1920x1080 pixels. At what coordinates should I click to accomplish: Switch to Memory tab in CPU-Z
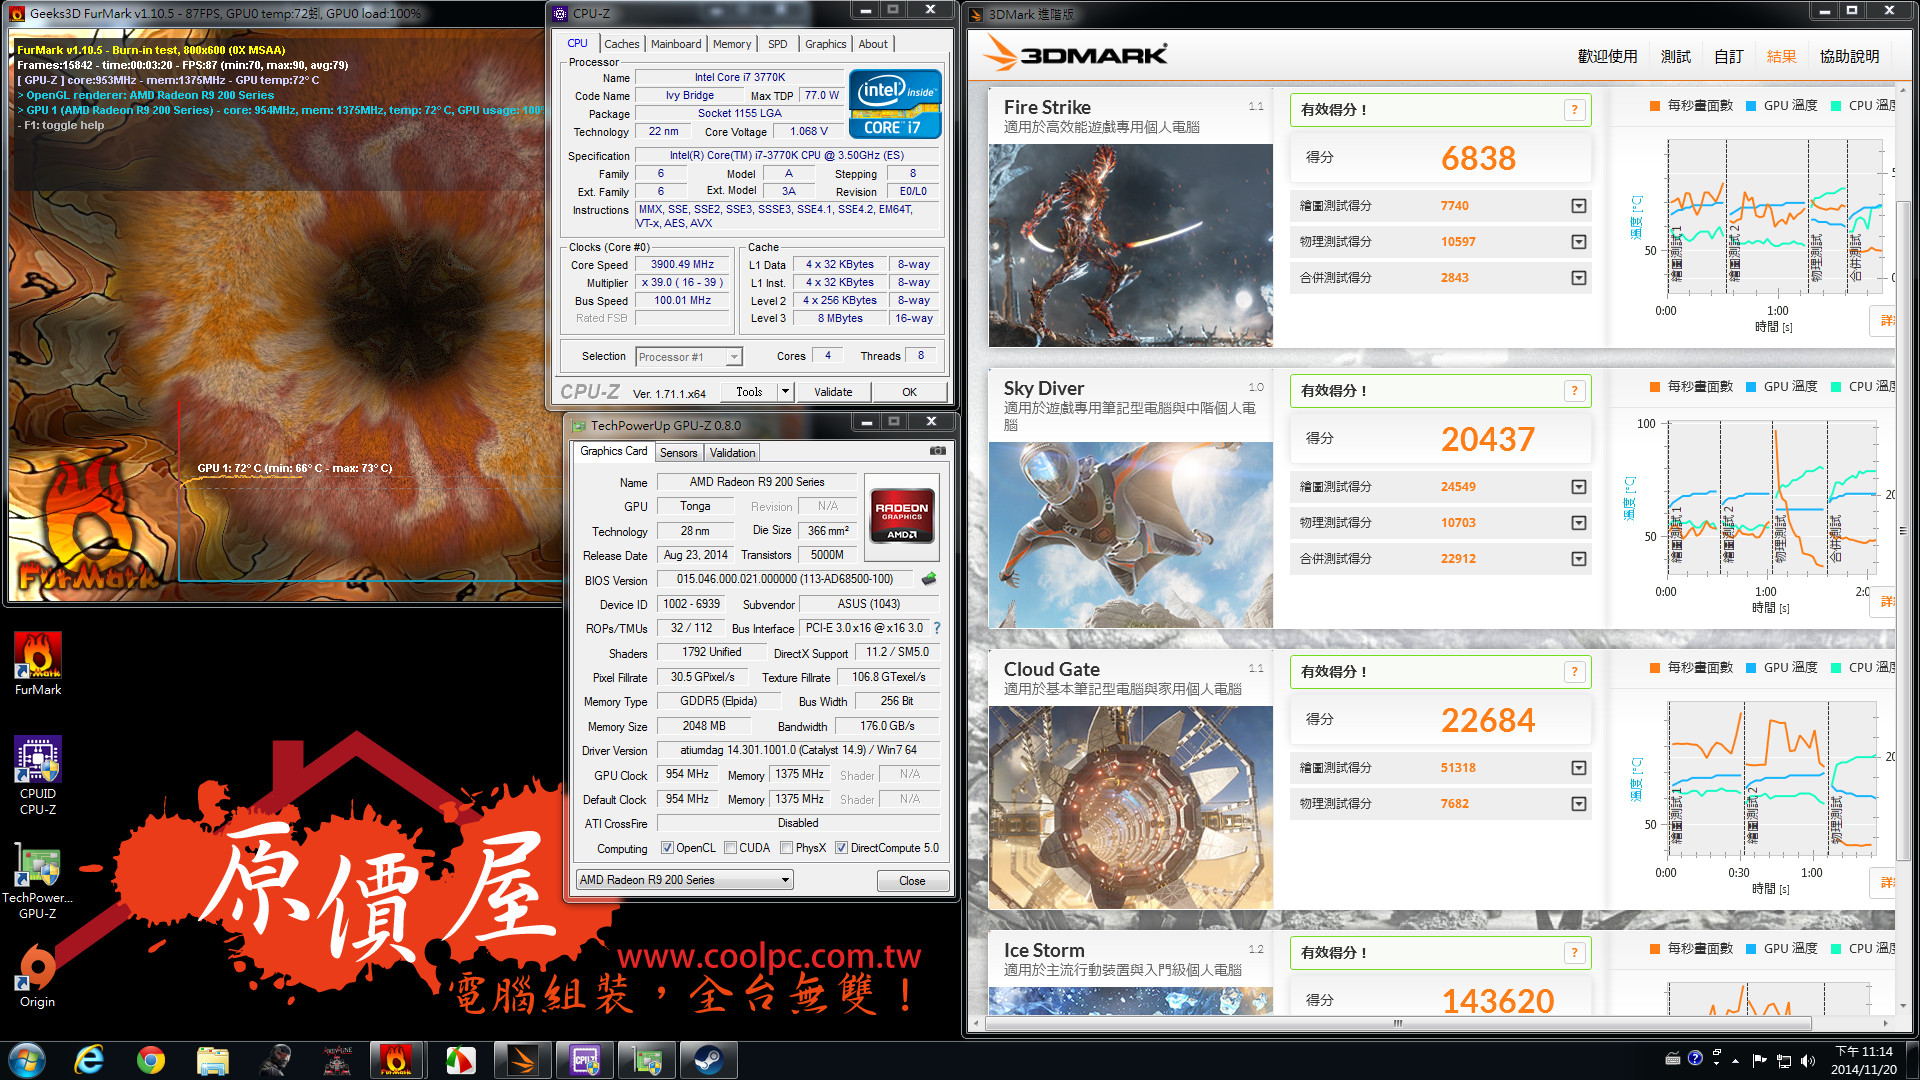(732, 44)
